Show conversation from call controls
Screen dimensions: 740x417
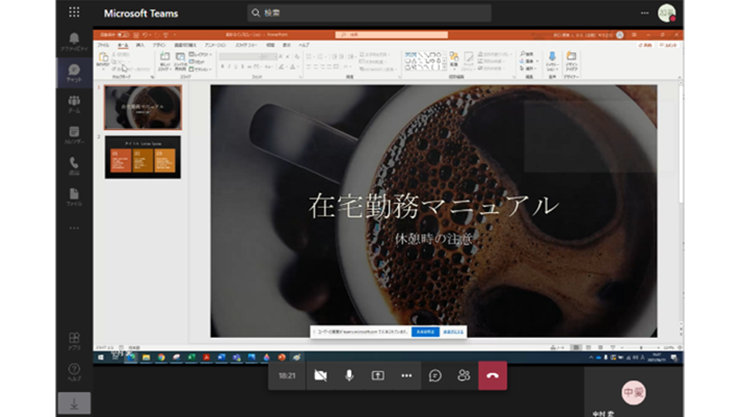click(x=435, y=375)
